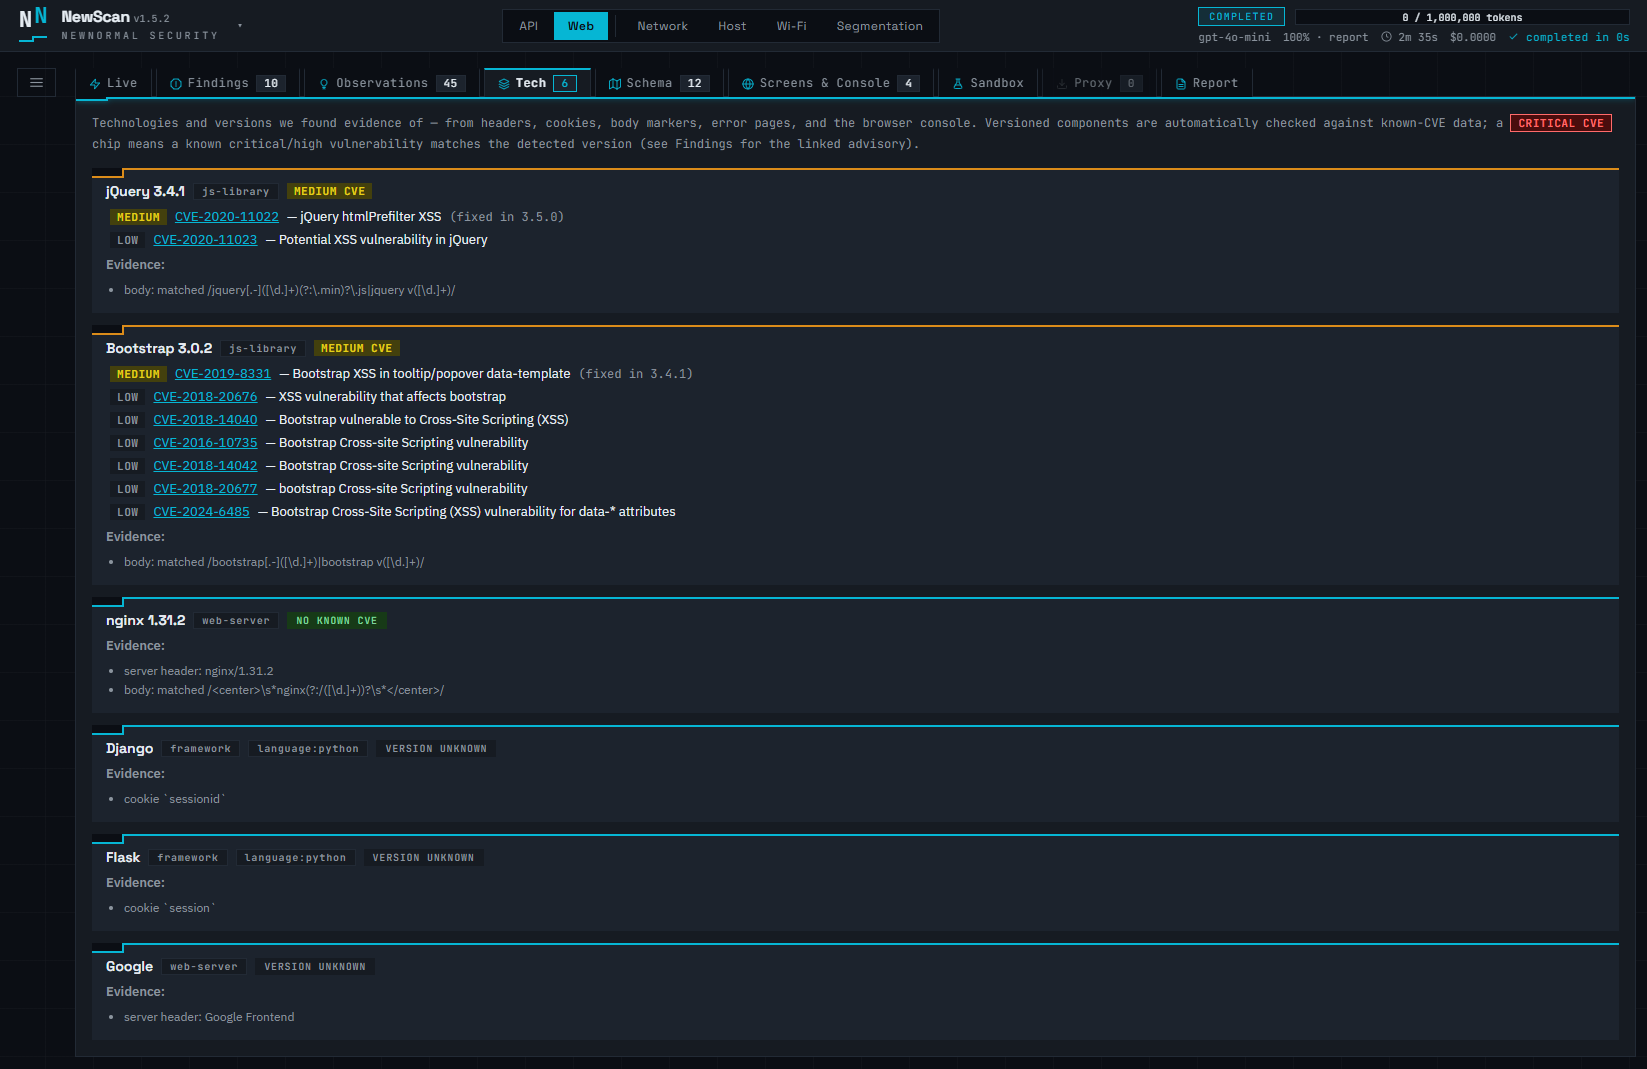Click 'server header: nginx/1.31.2' evidence
This screenshot has height=1069, width=1647.
(x=198, y=671)
